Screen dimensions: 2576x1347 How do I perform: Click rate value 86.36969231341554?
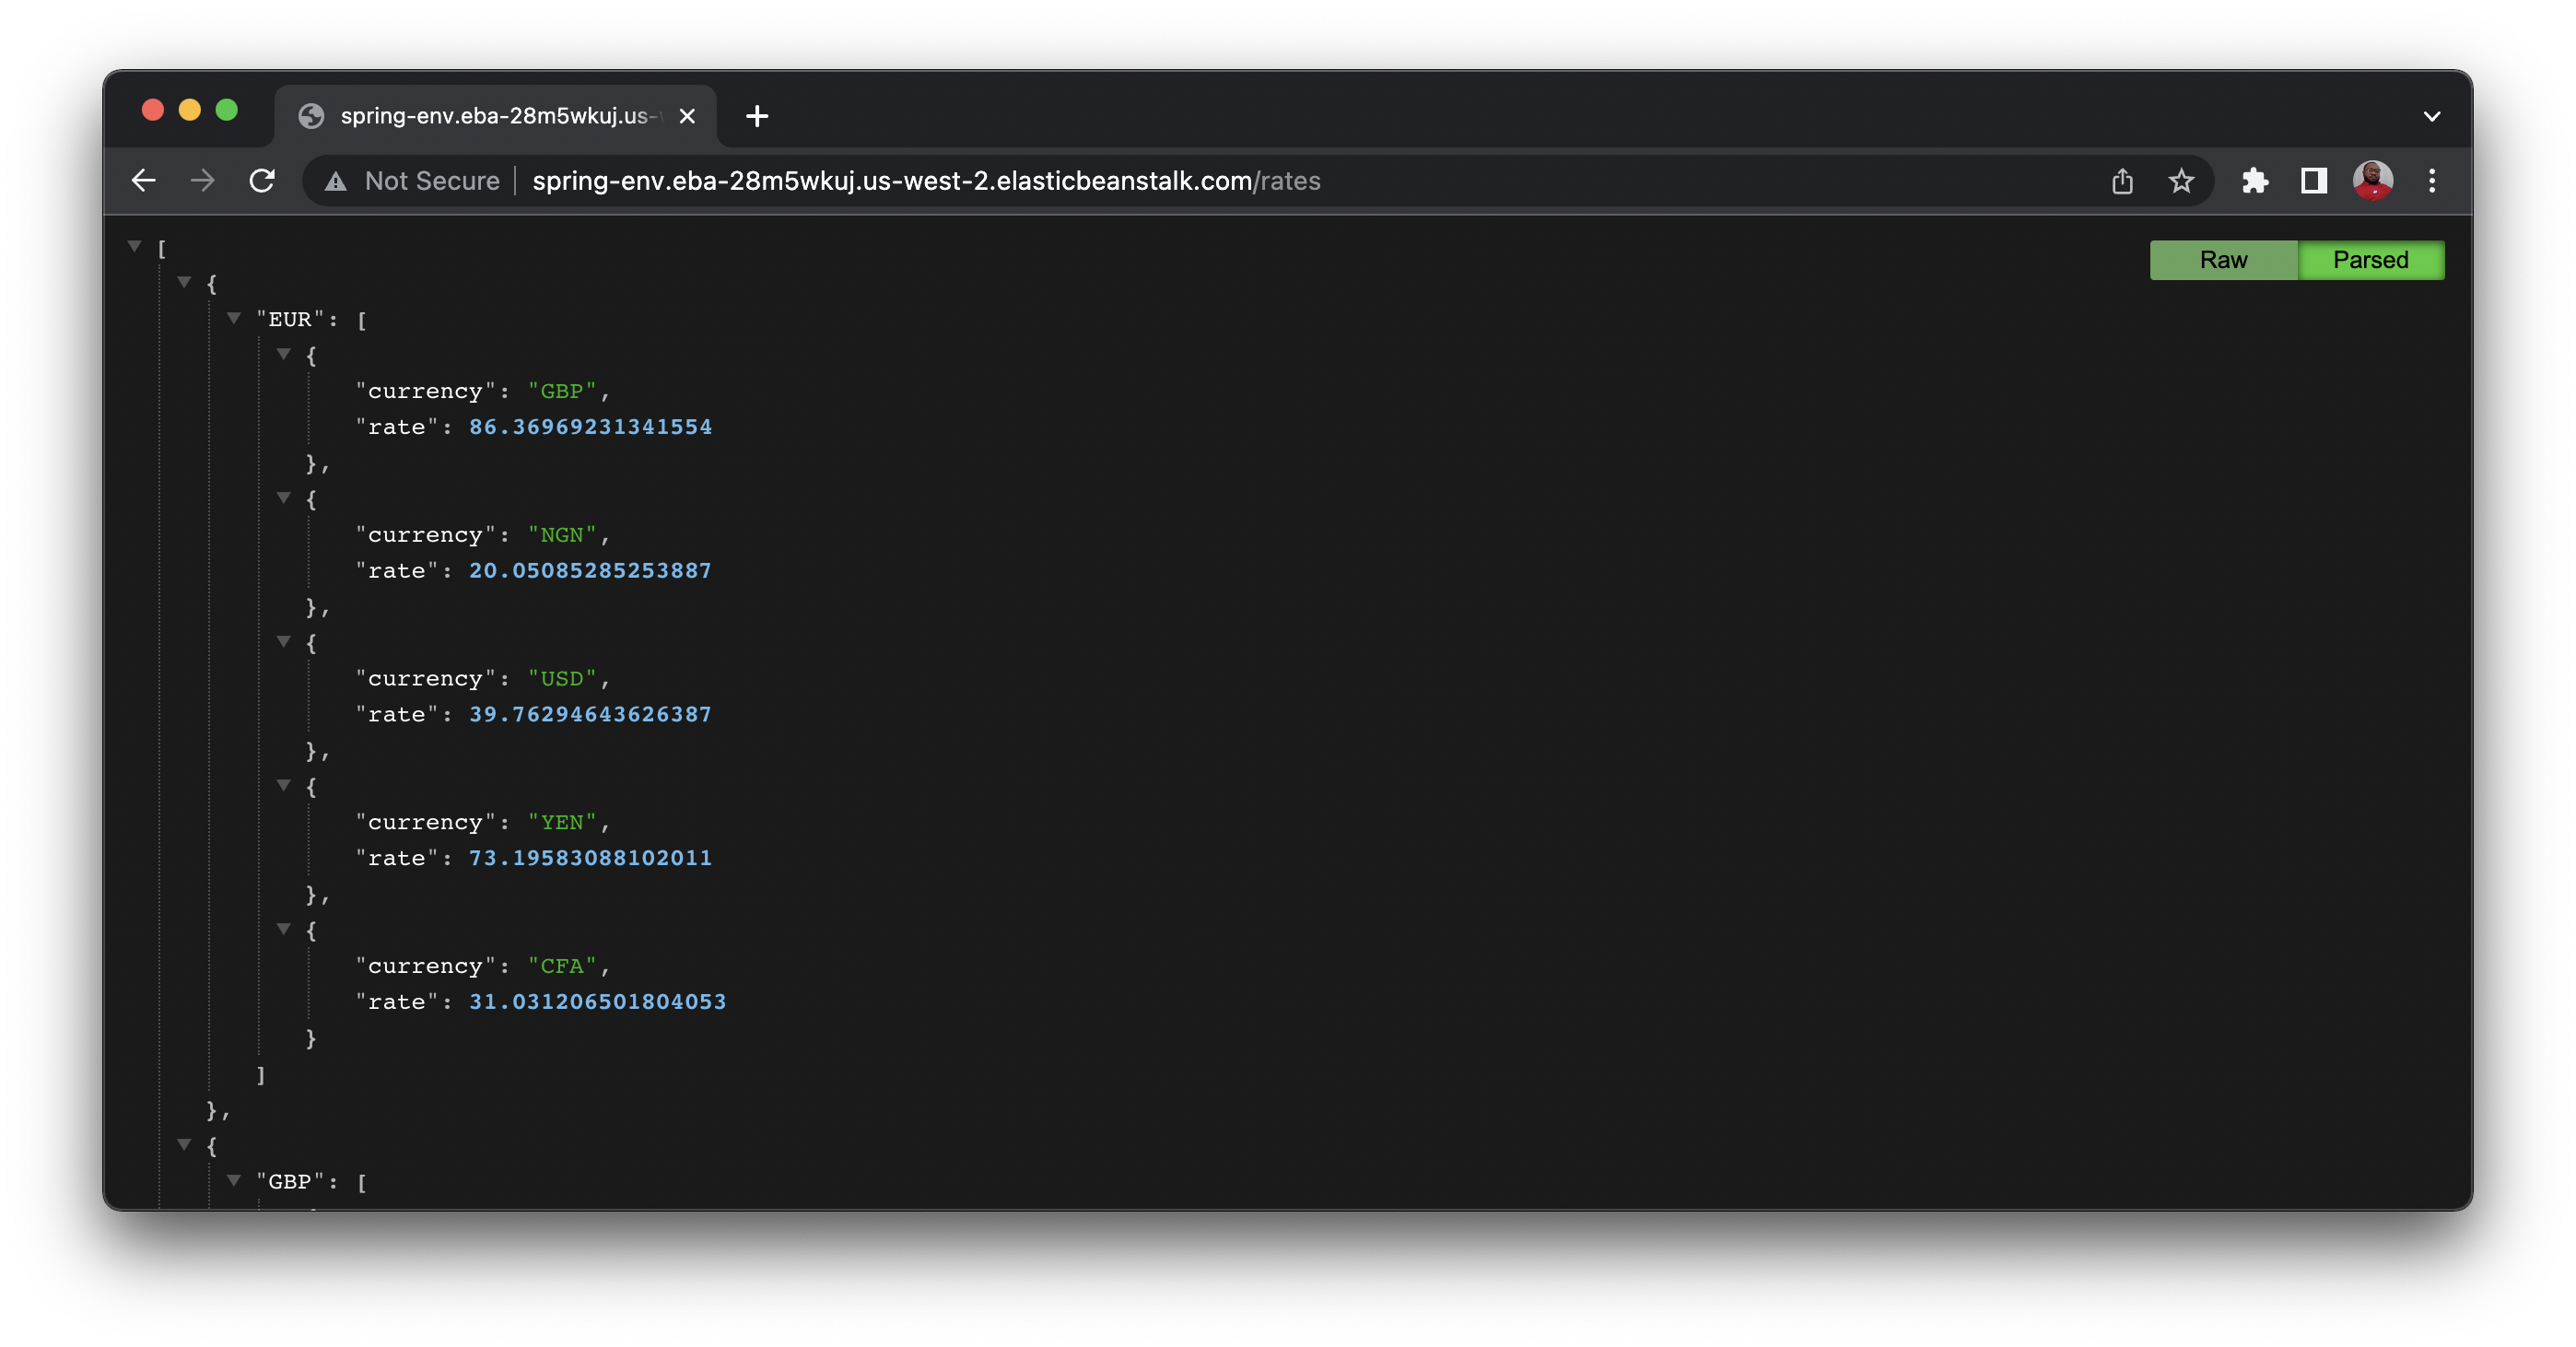click(590, 427)
